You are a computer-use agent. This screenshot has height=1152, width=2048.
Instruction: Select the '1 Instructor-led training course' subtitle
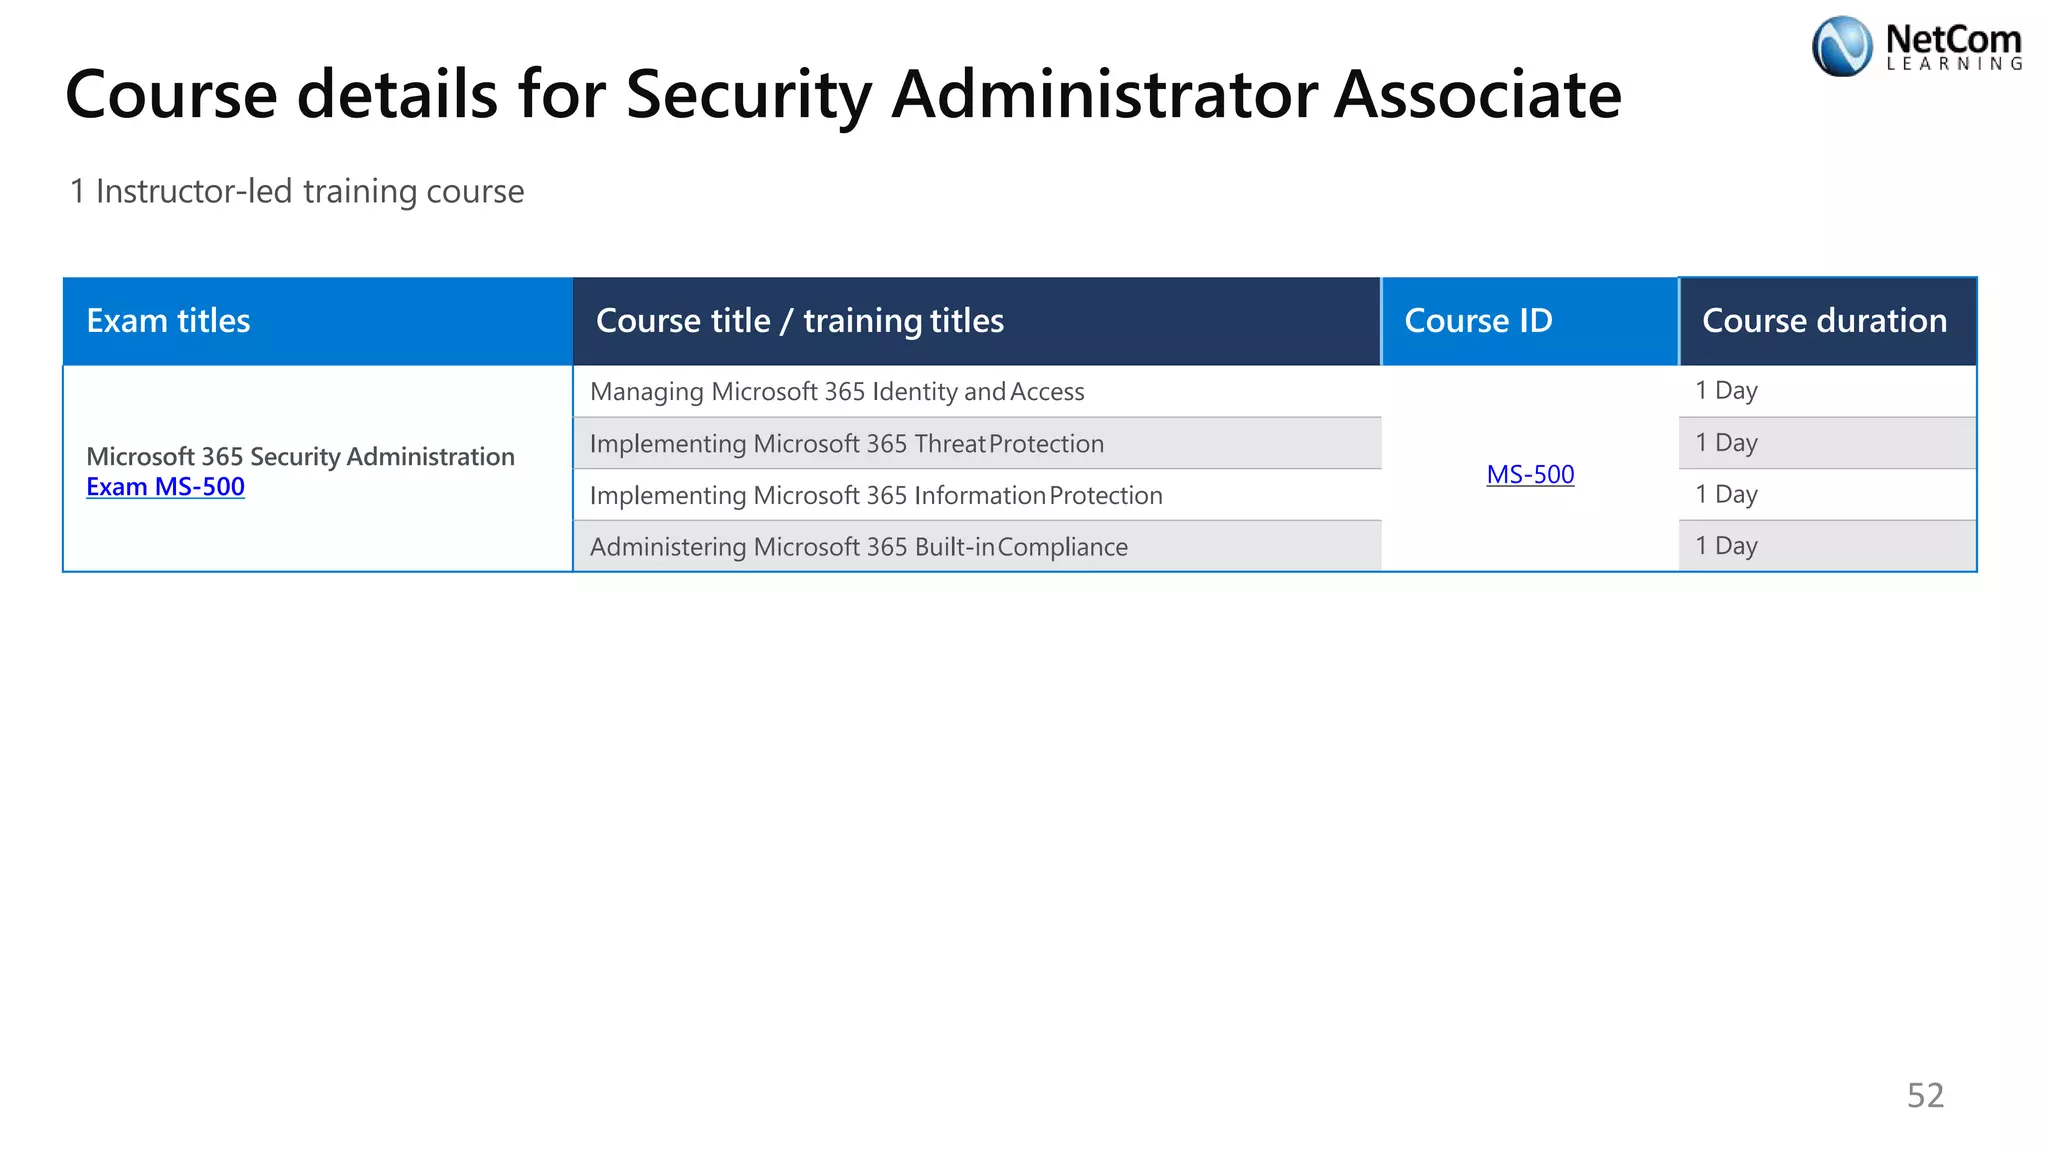[x=296, y=191]
